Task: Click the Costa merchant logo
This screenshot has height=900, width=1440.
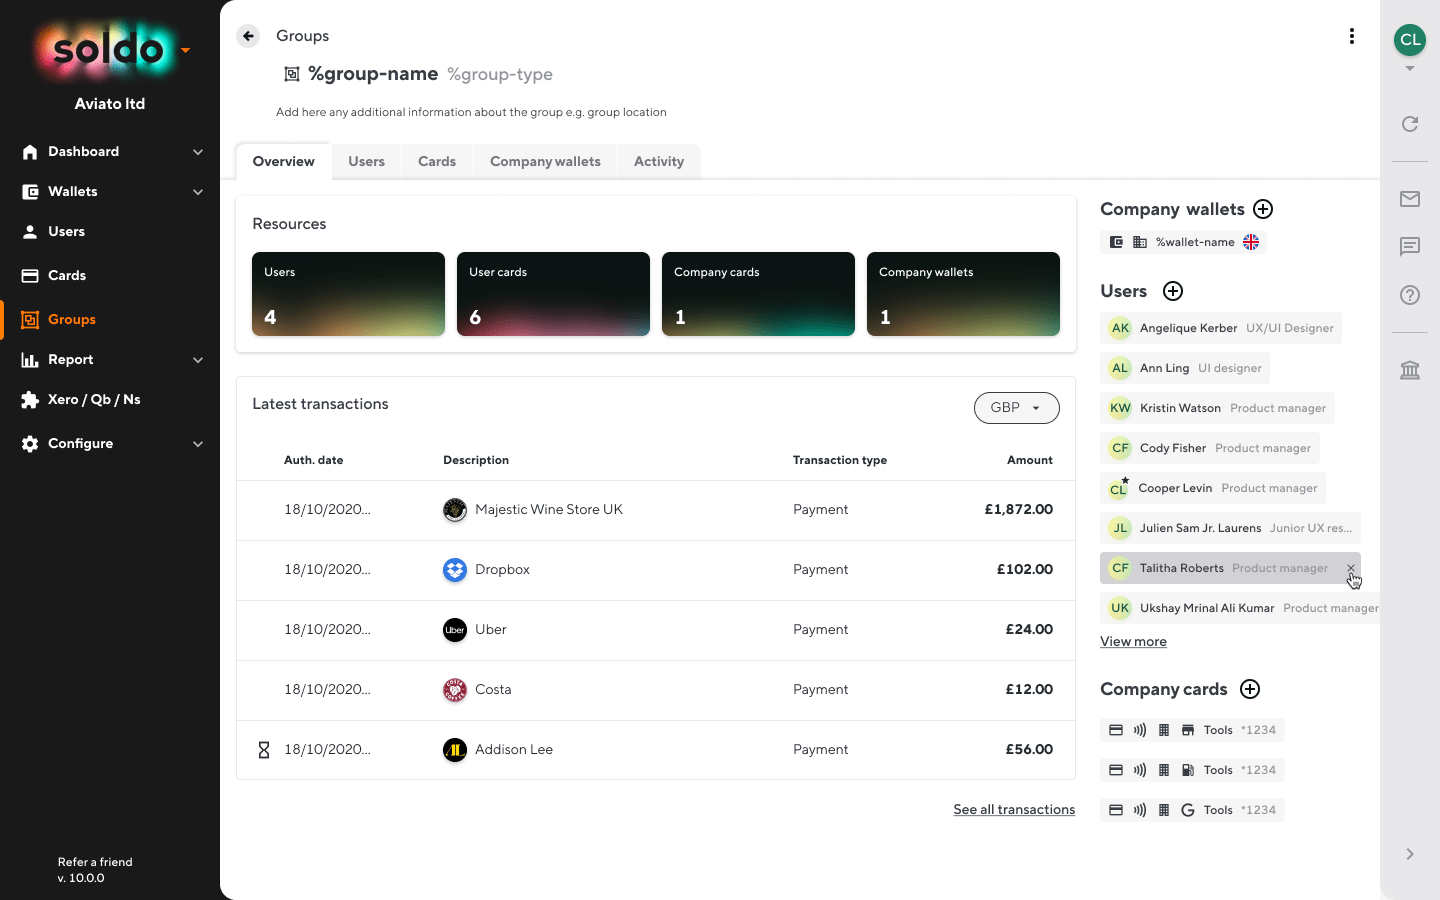Action: click(x=455, y=690)
